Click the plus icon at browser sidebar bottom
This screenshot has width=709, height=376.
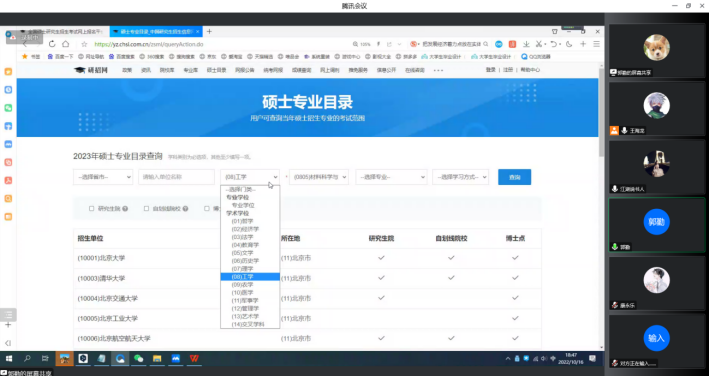(x=8, y=324)
